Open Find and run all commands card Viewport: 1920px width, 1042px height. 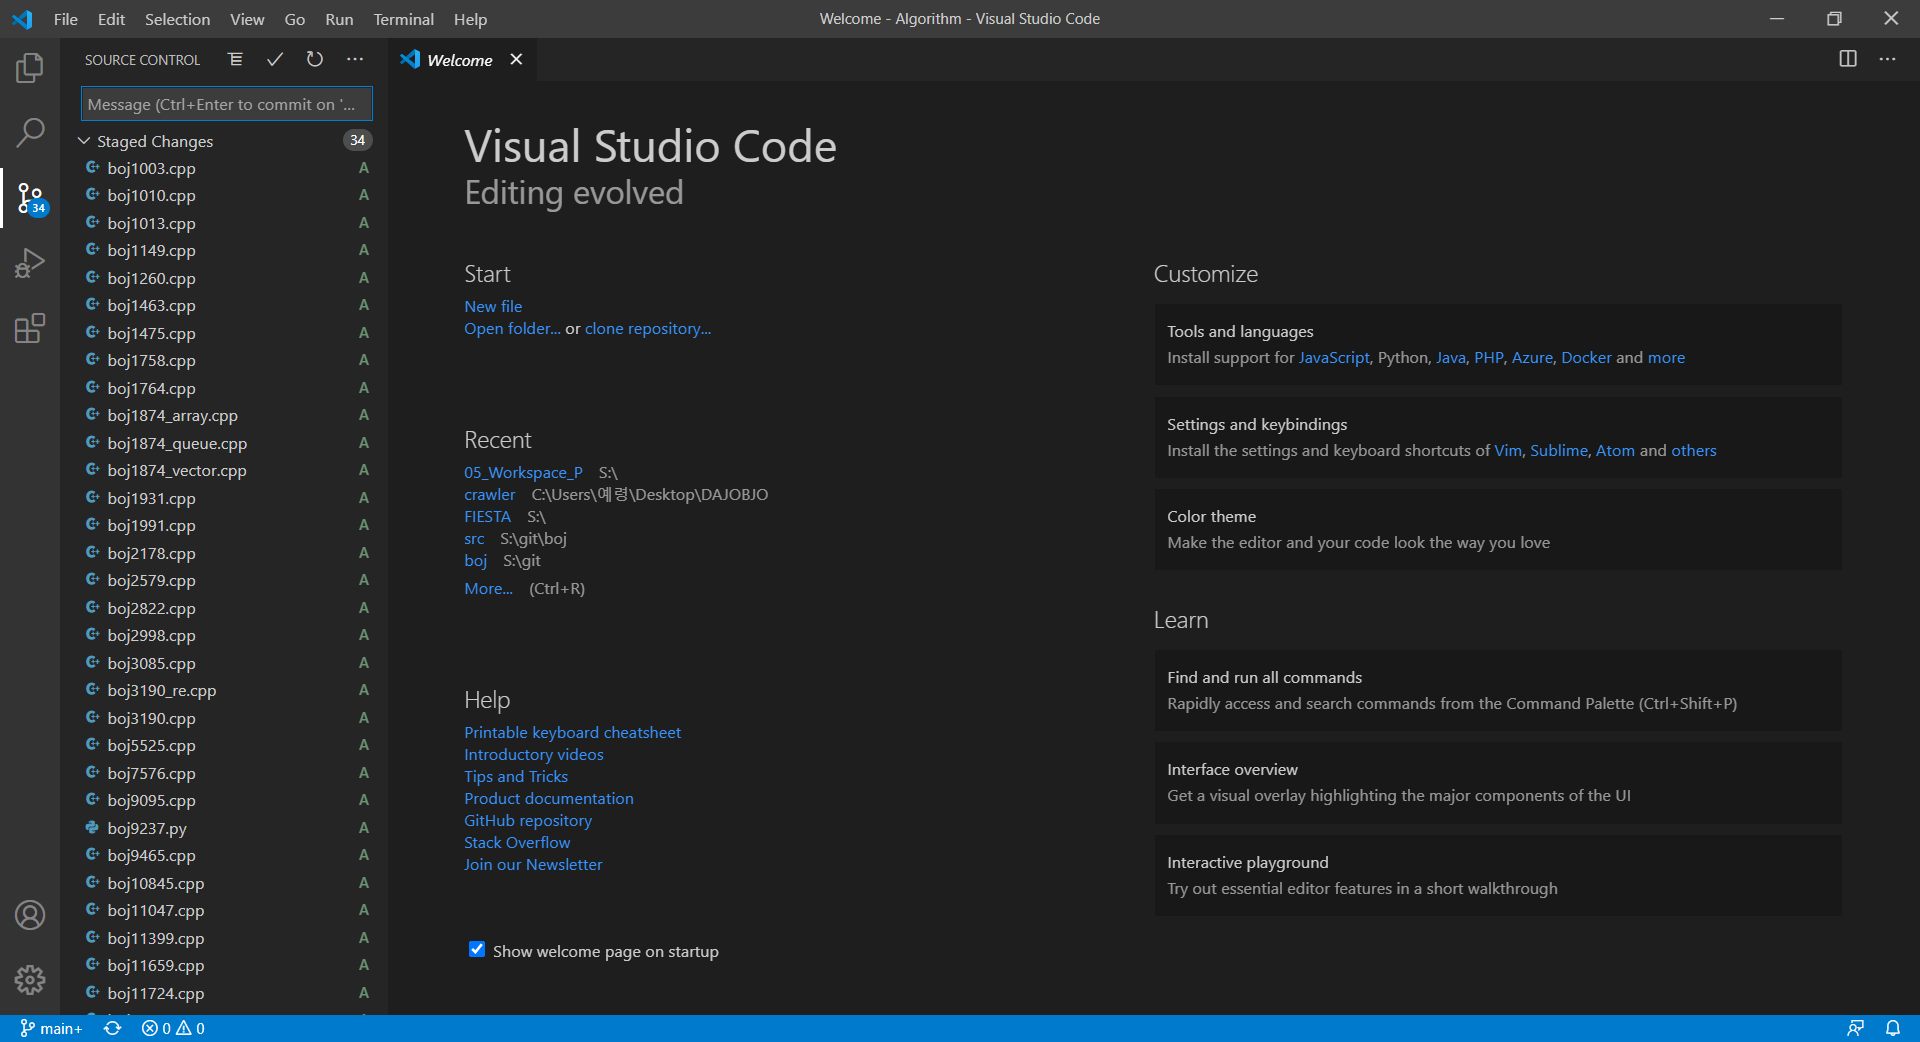(x=1498, y=690)
